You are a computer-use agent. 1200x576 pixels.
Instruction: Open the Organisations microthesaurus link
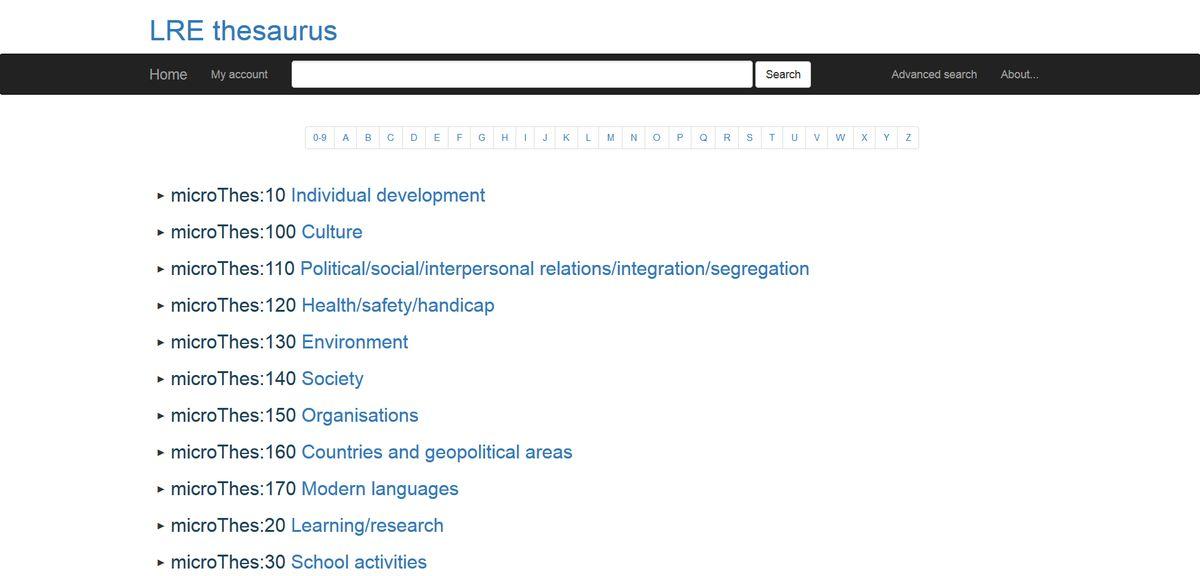tap(359, 415)
